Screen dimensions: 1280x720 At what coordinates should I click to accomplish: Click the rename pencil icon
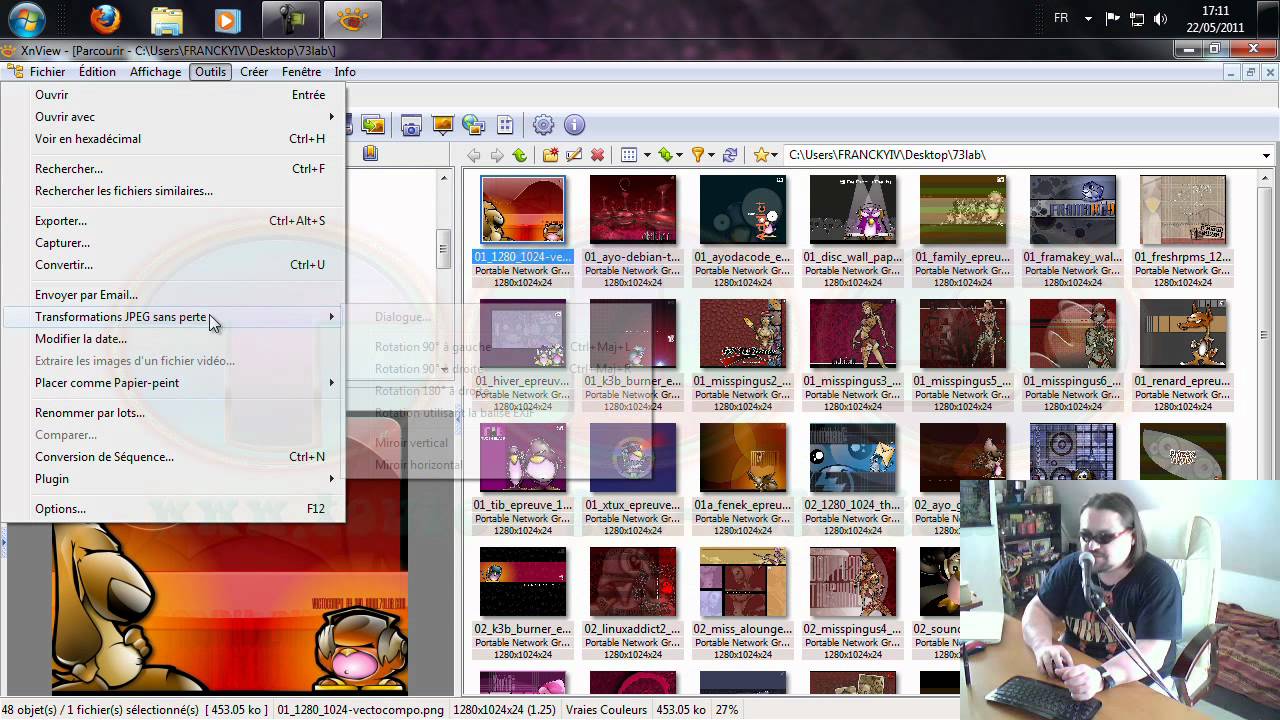(x=573, y=155)
